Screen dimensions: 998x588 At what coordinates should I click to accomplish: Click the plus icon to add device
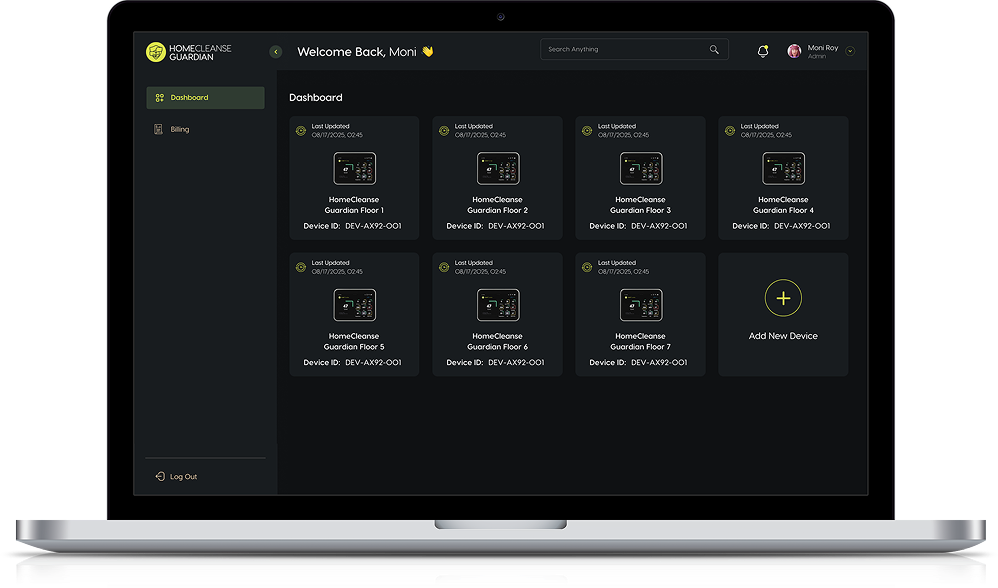(x=783, y=298)
